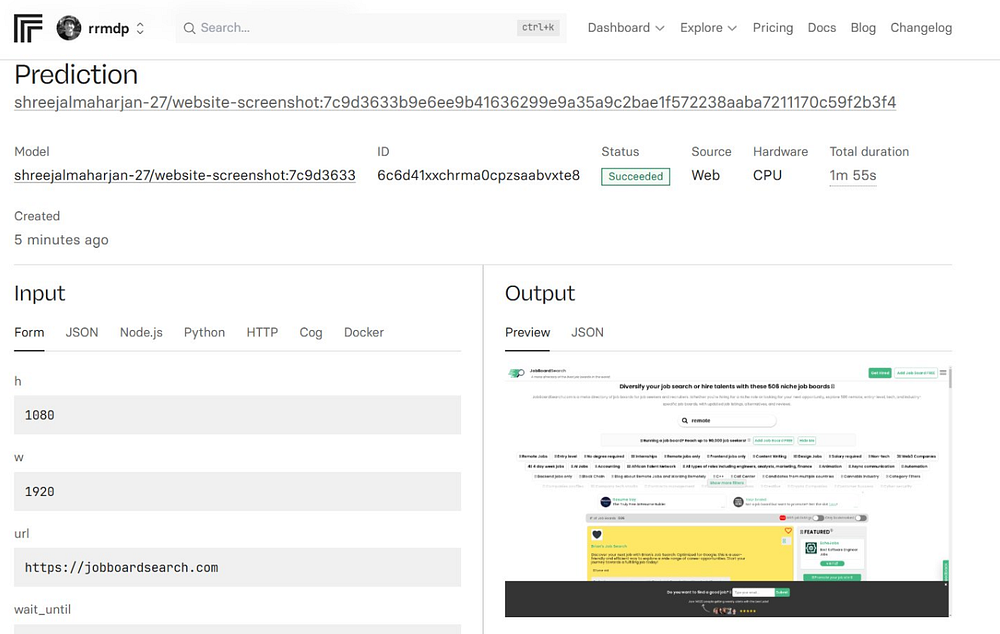Screen dimensions: 1000x634
Task: Switch to the Output JSON tab
Action: point(587,332)
